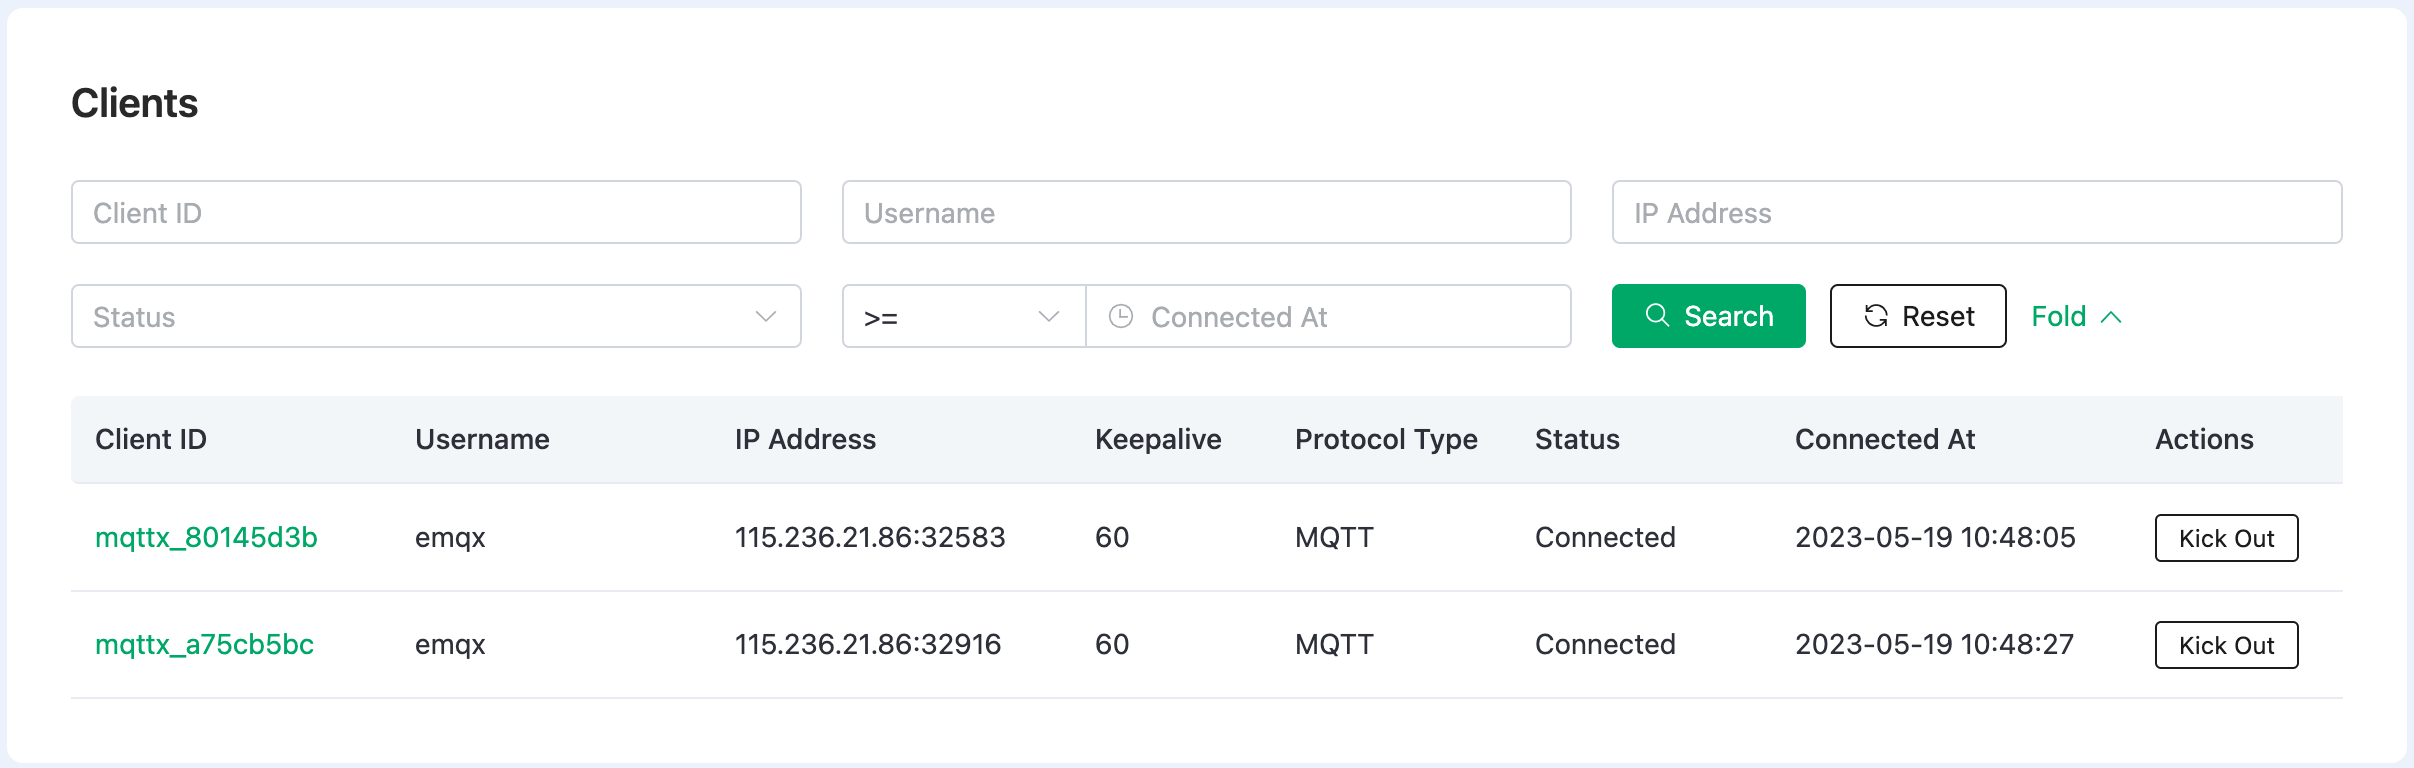Viewport: 2414px width, 768px height.
Task: Click the Status column header
Action: 1577,439
